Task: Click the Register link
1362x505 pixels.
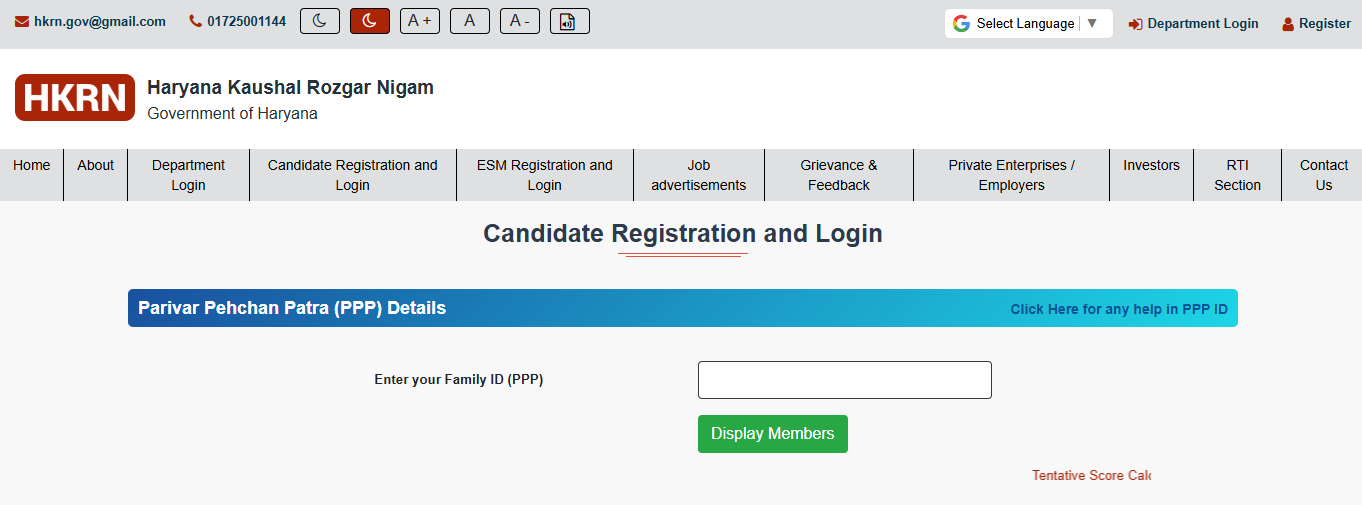Action: (1324, 24)
